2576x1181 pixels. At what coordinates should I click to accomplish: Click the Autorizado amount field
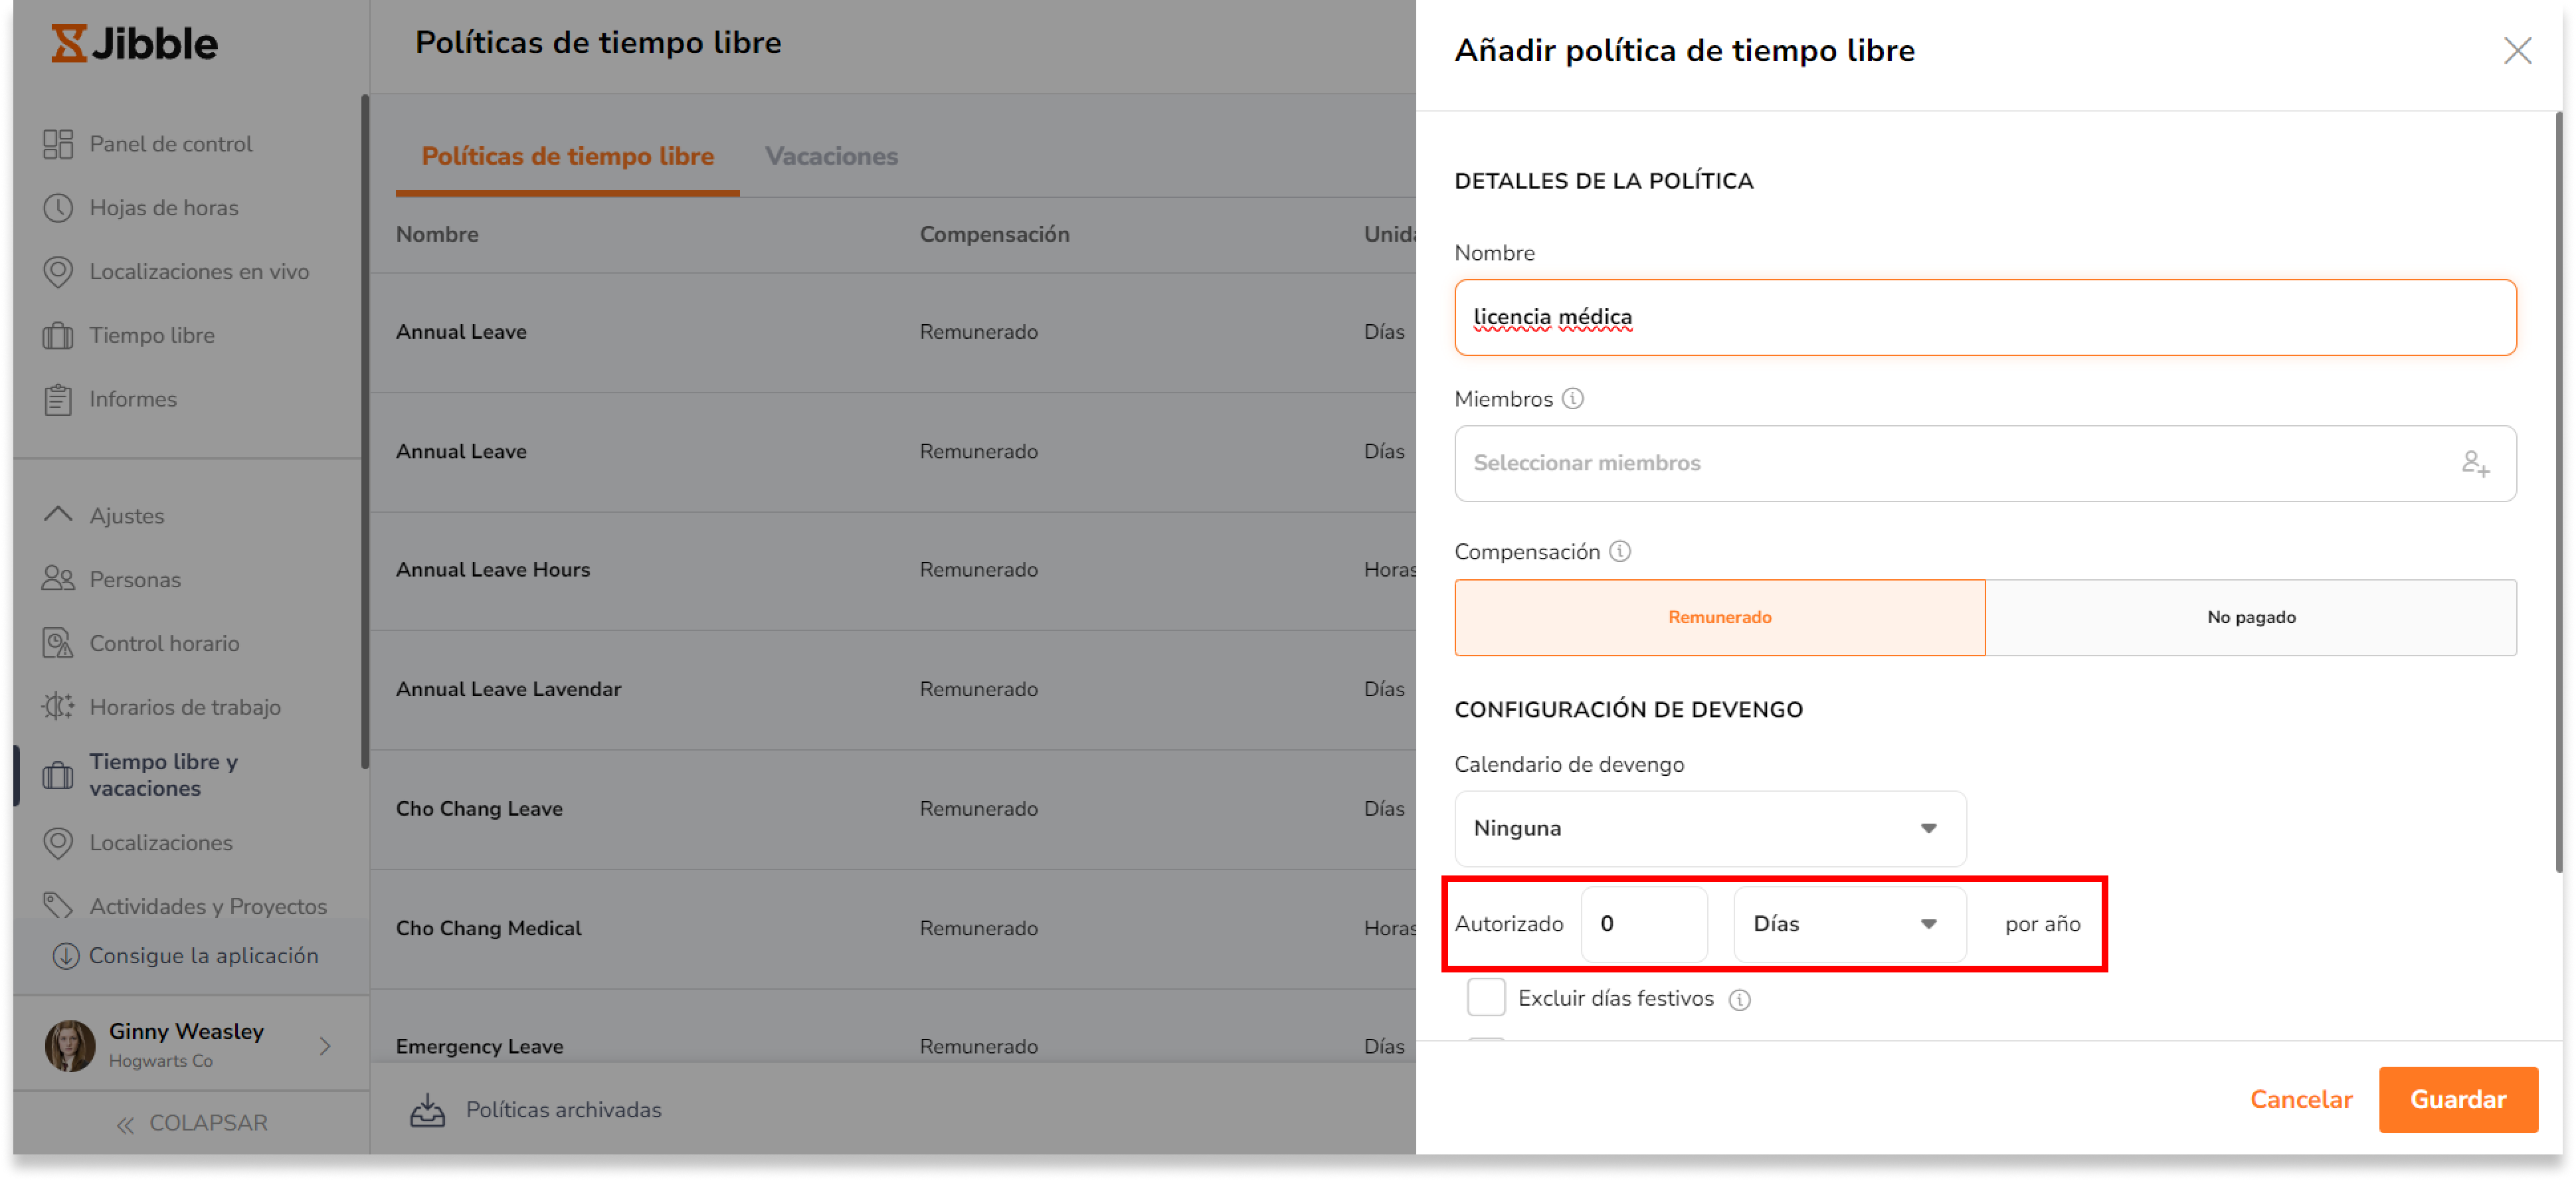tap(1643, 924)
